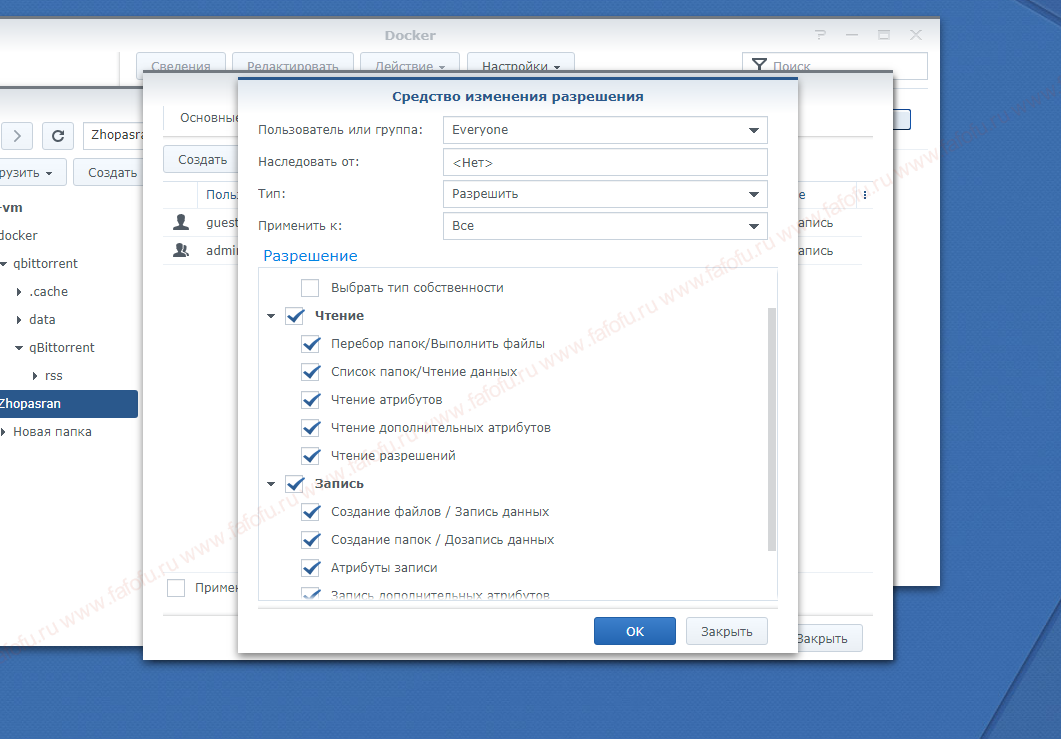Viewport: 1061px width, 739px height.
Task: Collapse the qbittorrent folder in the tree
Action: (3, 264)
